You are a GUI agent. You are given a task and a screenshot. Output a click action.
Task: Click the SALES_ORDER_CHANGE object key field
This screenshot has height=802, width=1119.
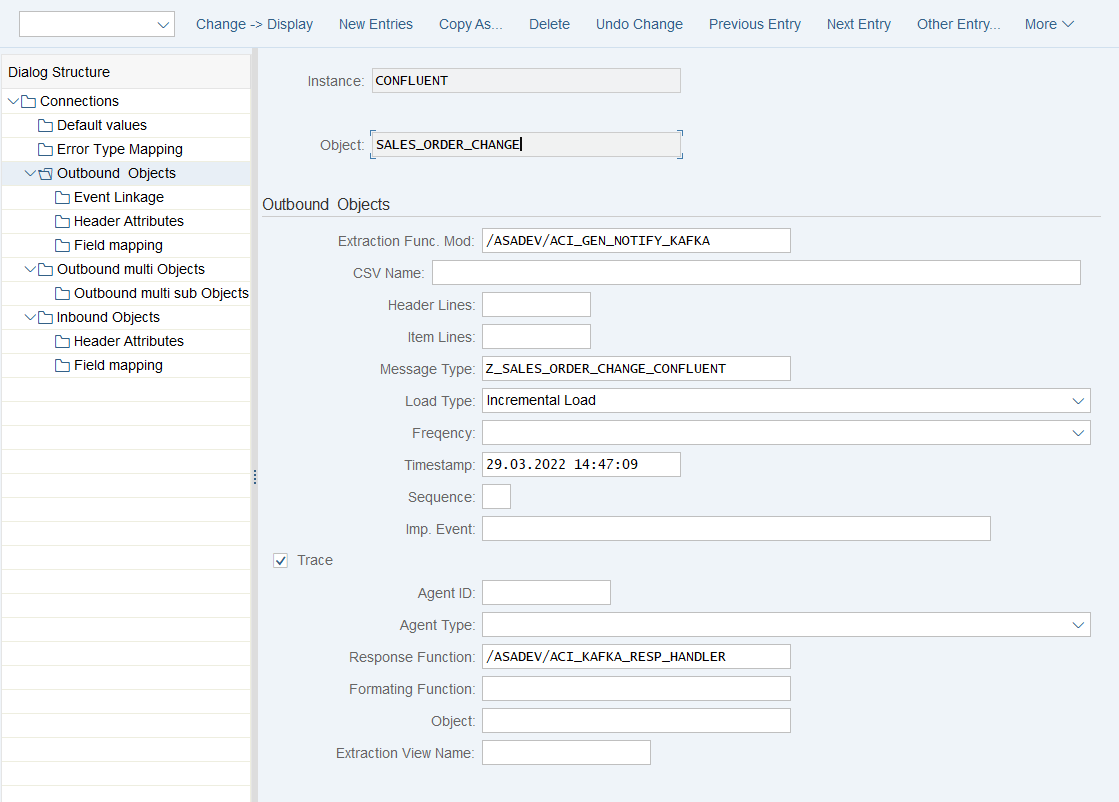click(527, 145)
